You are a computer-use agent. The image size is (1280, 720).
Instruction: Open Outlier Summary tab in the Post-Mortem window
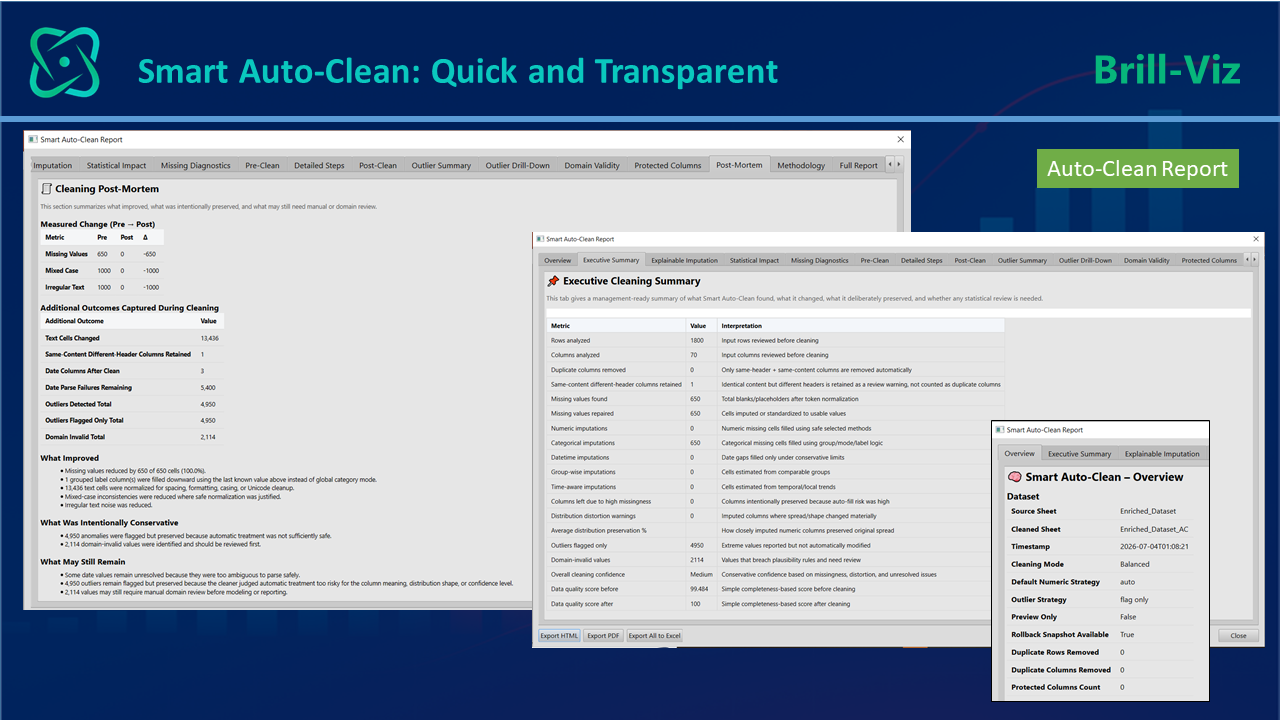(x=441, y=165)
